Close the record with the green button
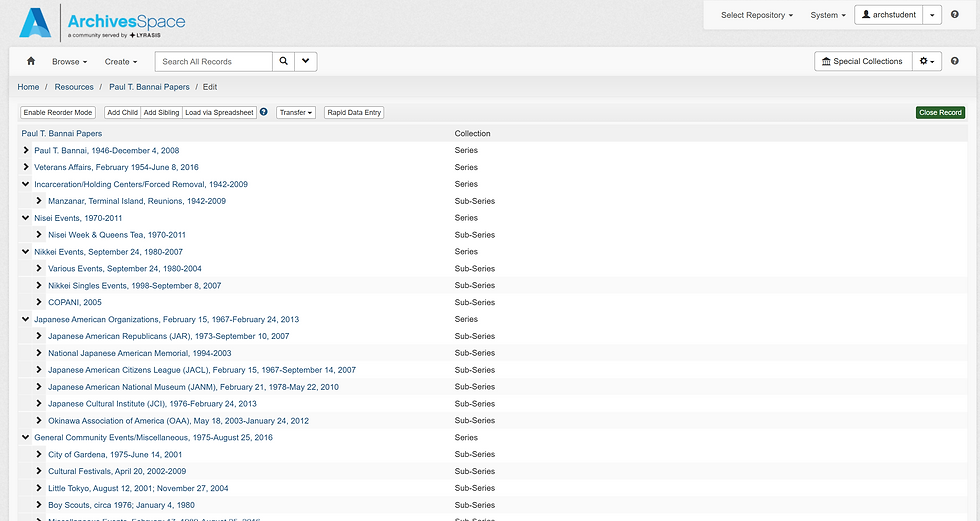Image resolution: width=980 pixels, height=521 pixels. (x=940, y=112)
